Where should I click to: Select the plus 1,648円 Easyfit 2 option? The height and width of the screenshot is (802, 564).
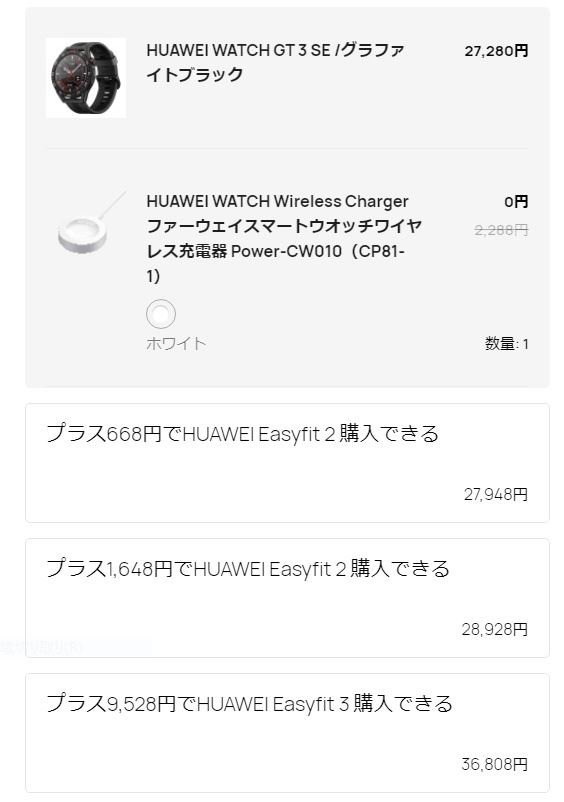click(x=287, y=598)
